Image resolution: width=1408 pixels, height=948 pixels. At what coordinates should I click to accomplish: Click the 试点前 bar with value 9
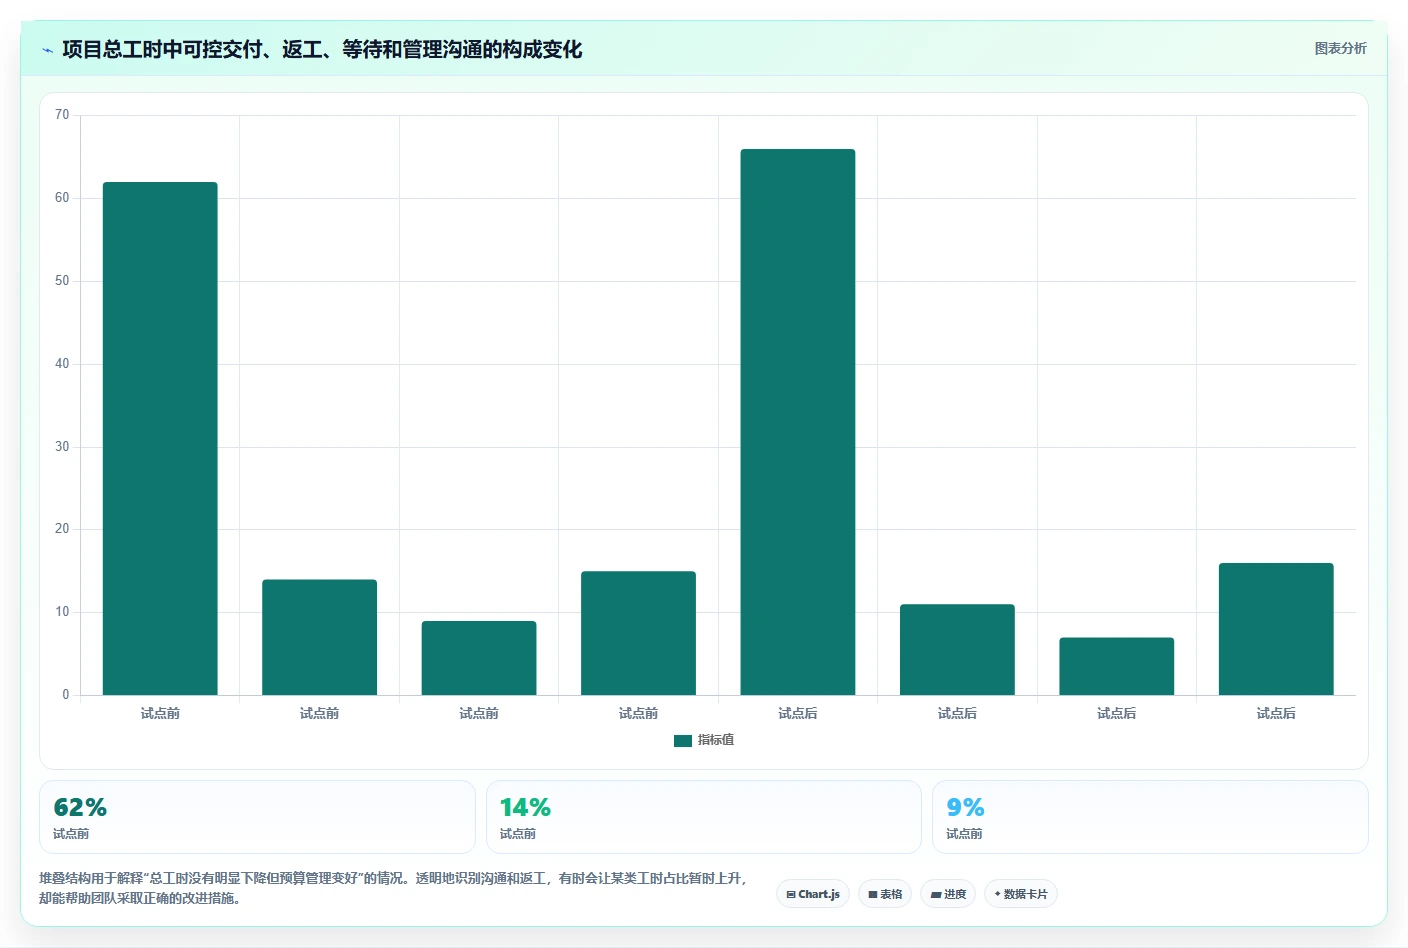479,658
